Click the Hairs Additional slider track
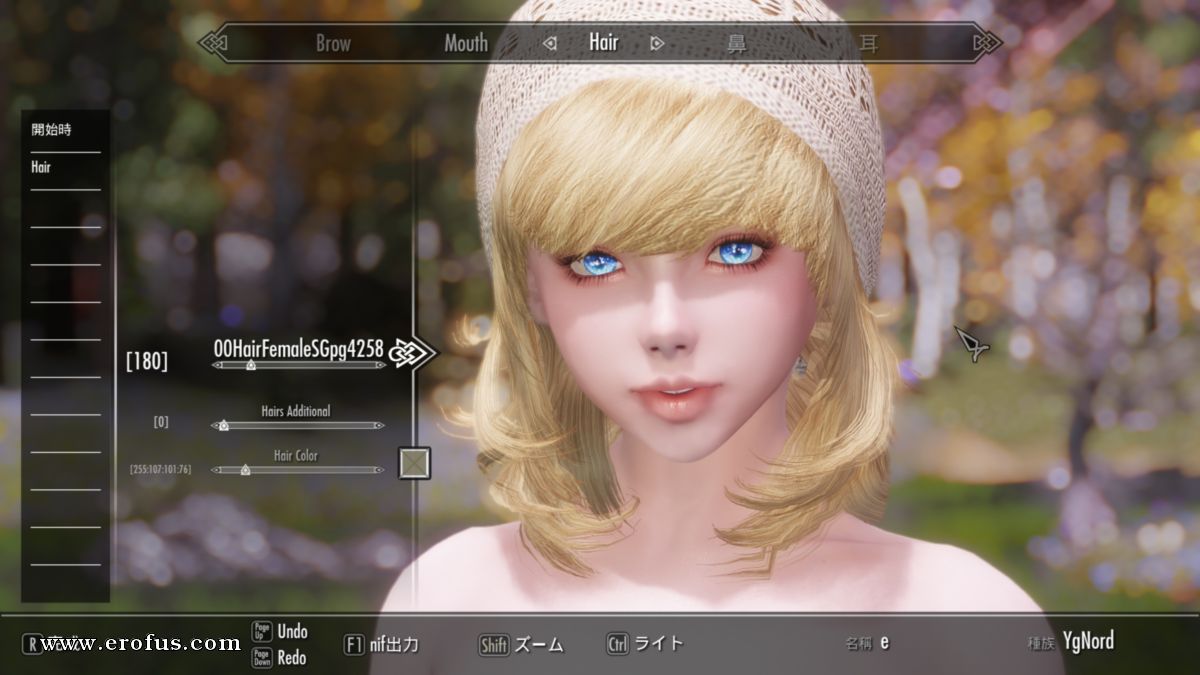Viewport: 1200px width, 675px height. point(298,425)
